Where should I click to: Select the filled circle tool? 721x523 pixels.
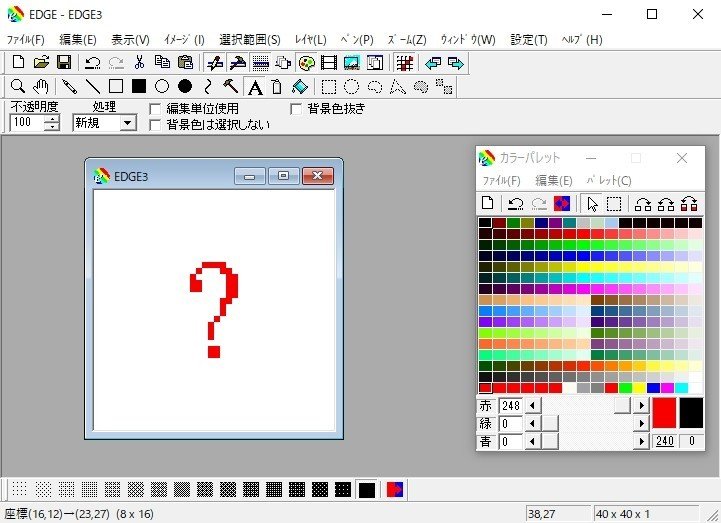[x=185, y=86]
